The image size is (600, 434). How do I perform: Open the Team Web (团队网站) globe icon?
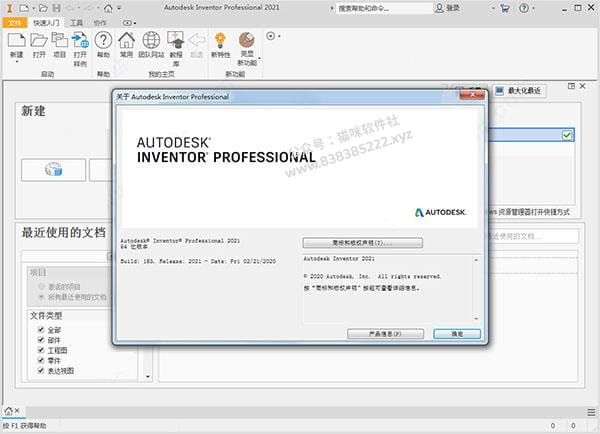pyautogui.click(x=151, y=40)
